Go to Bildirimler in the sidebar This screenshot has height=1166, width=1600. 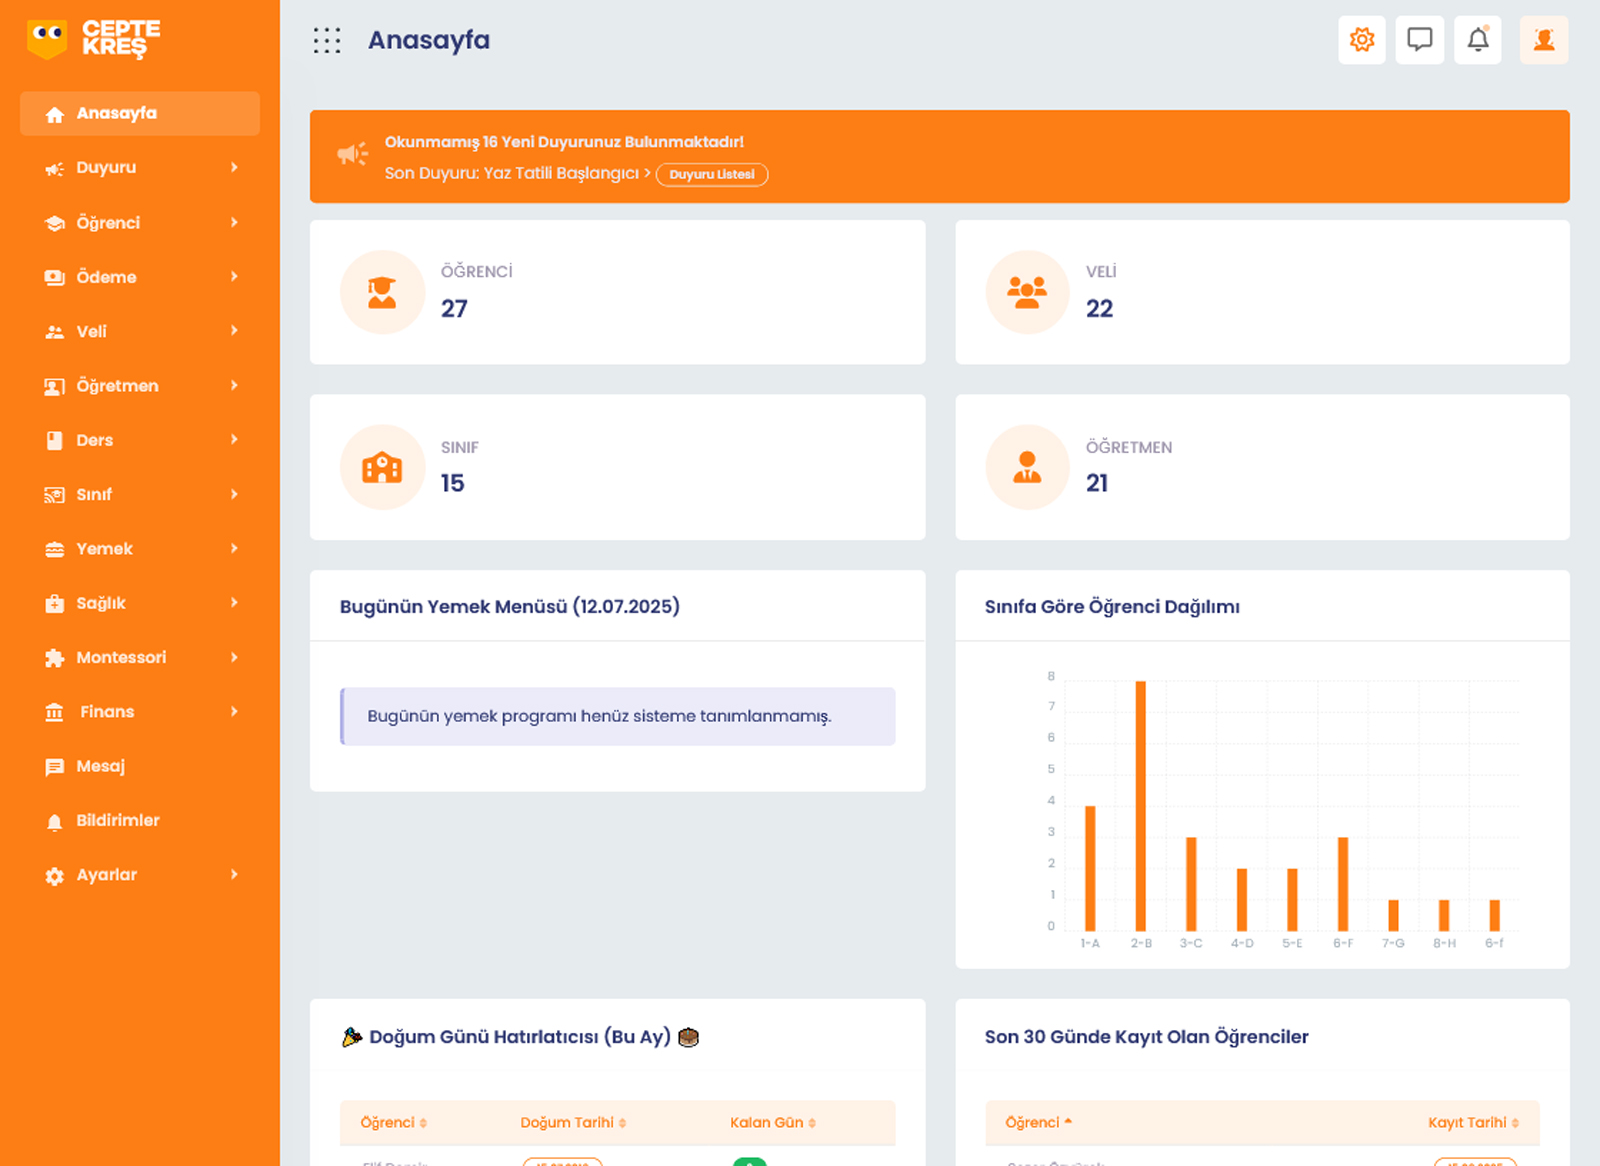pos(117,820)
